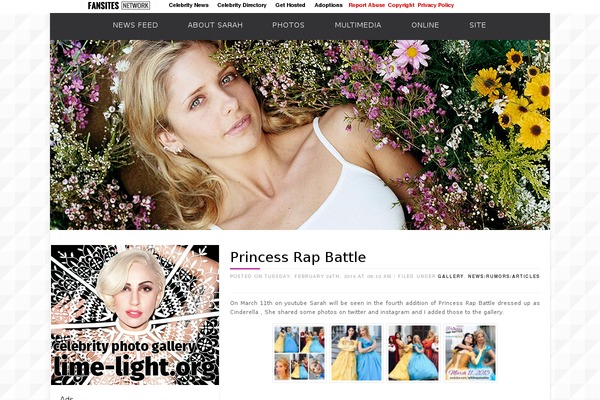Open Adoptions link in top bar
Viewport: 600px width, 400px height.
tap(328, 5)
